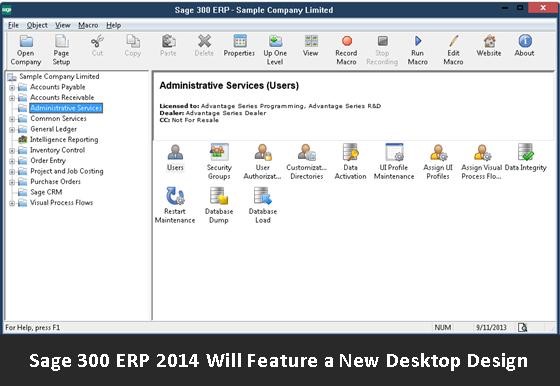Expand the Order Entry node

tap(12, 161)
